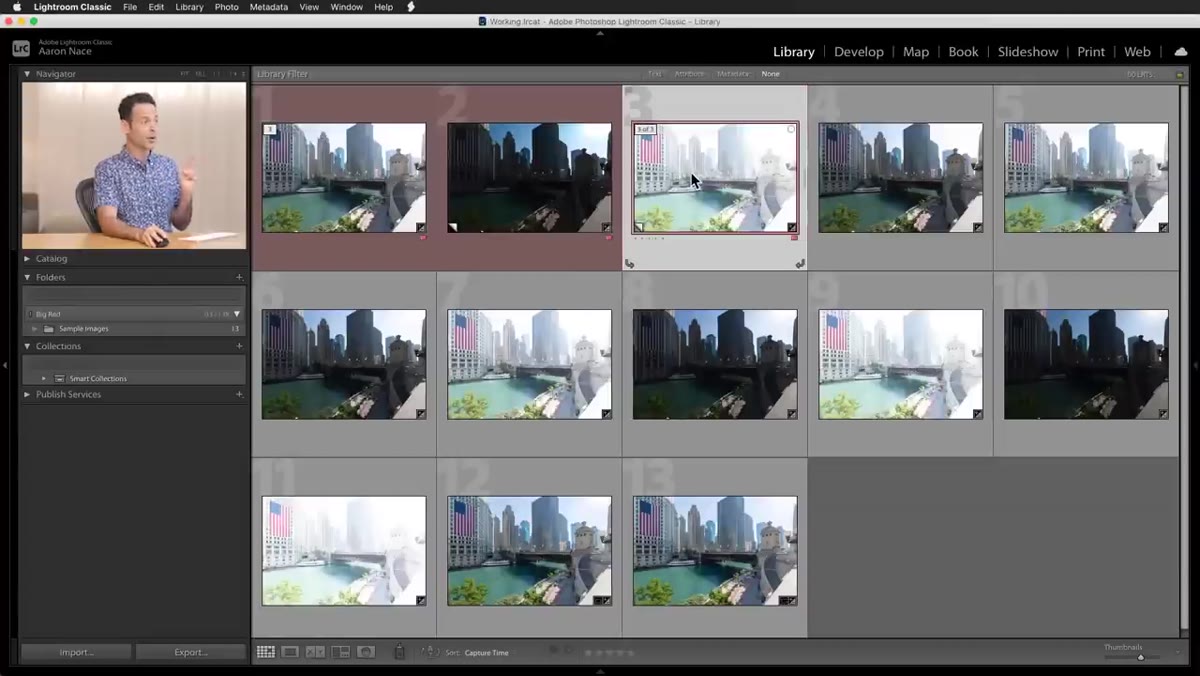Show the right panel via edge arrow
1200x676 pixels.
click(x=1195, y=365)
